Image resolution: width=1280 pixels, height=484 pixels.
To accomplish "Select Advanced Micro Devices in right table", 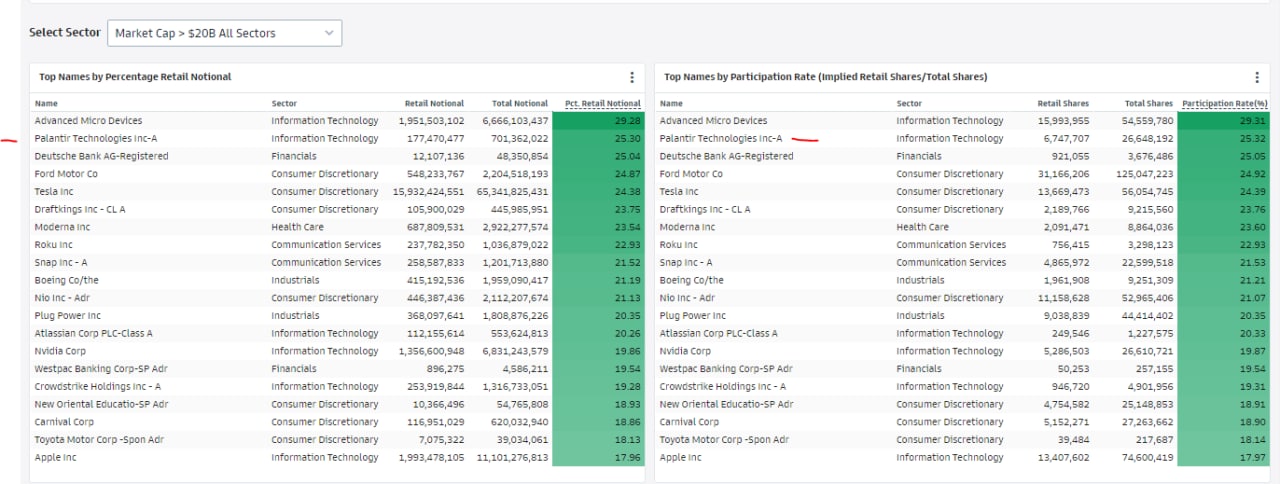I will (714, 121).
